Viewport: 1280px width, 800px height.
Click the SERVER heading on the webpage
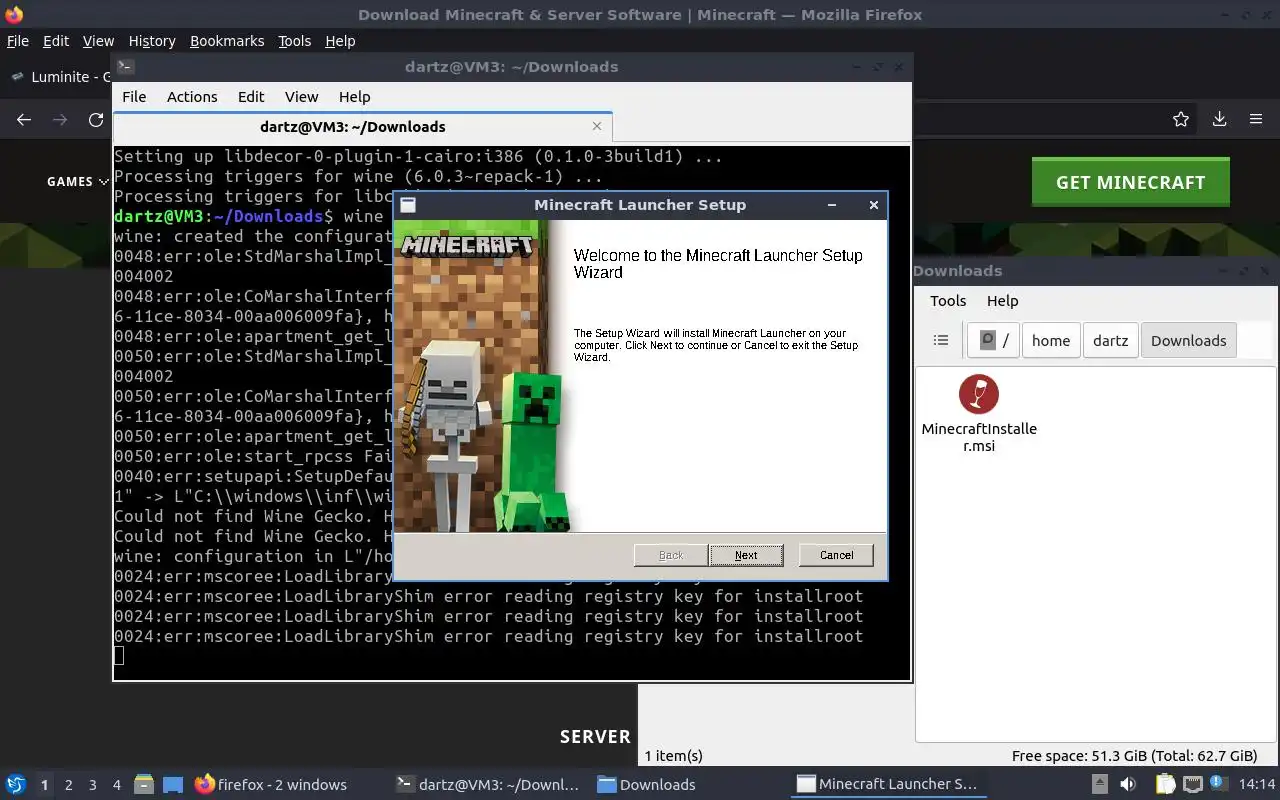(595, 736)
